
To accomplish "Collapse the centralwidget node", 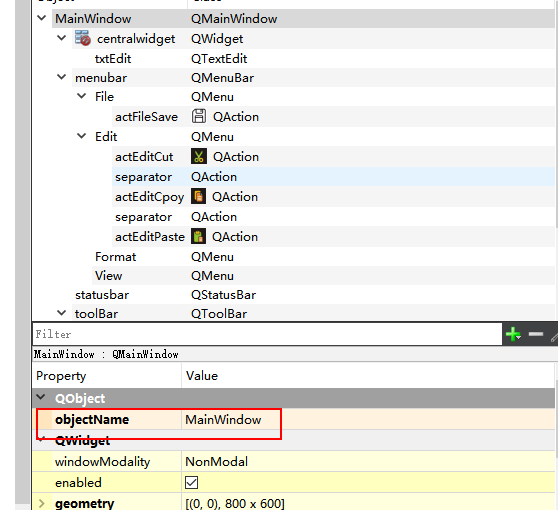I will point(62,38).
